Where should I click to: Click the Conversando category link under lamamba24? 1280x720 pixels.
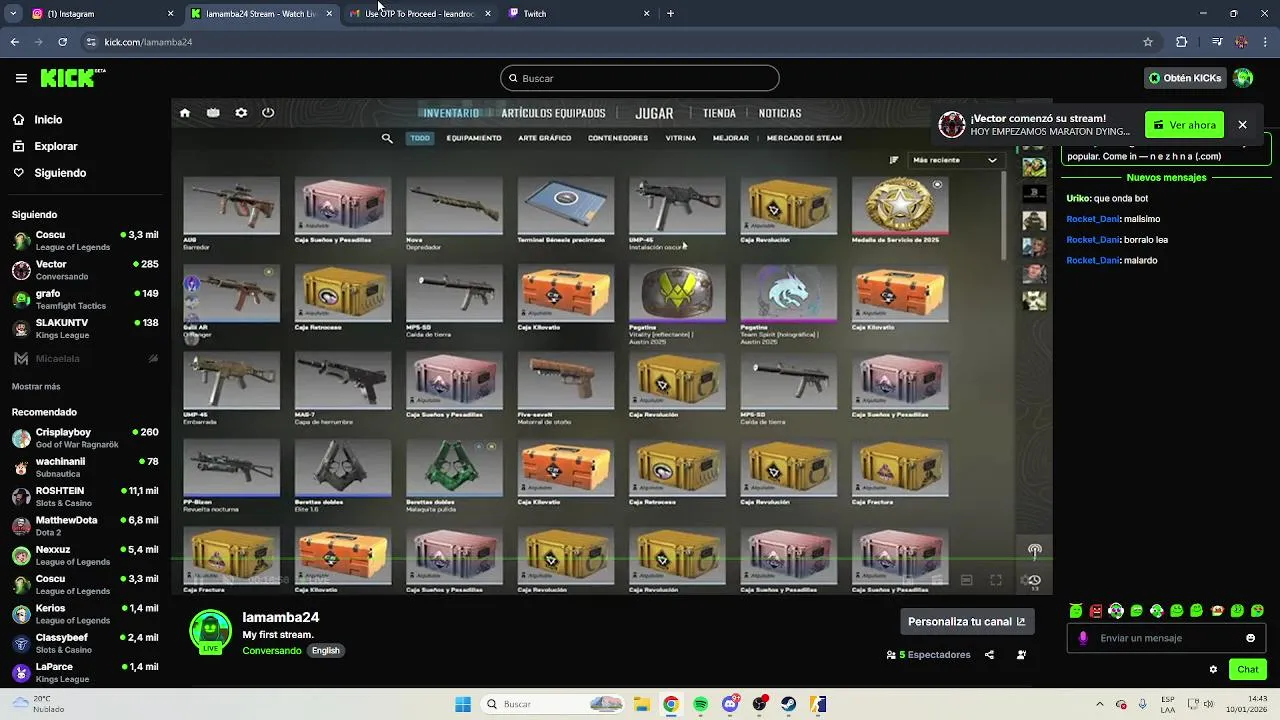click(272, 650)
